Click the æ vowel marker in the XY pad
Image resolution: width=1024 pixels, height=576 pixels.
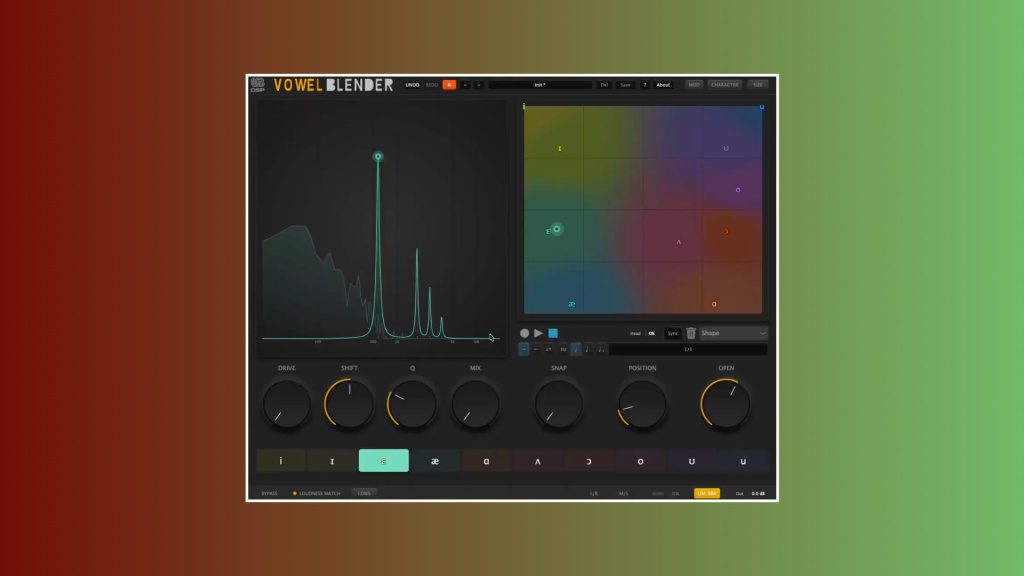pos(571,304)
